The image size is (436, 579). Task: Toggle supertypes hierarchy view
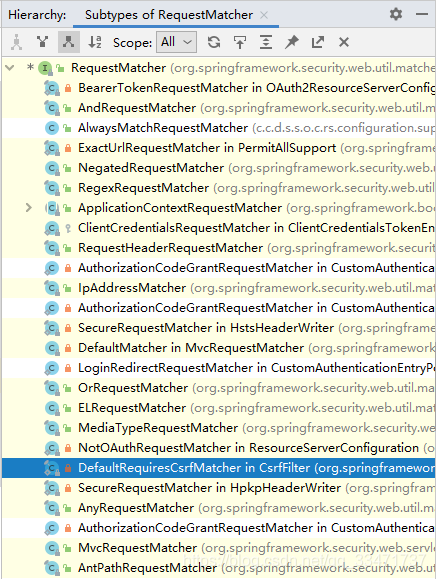click(43, 42)
